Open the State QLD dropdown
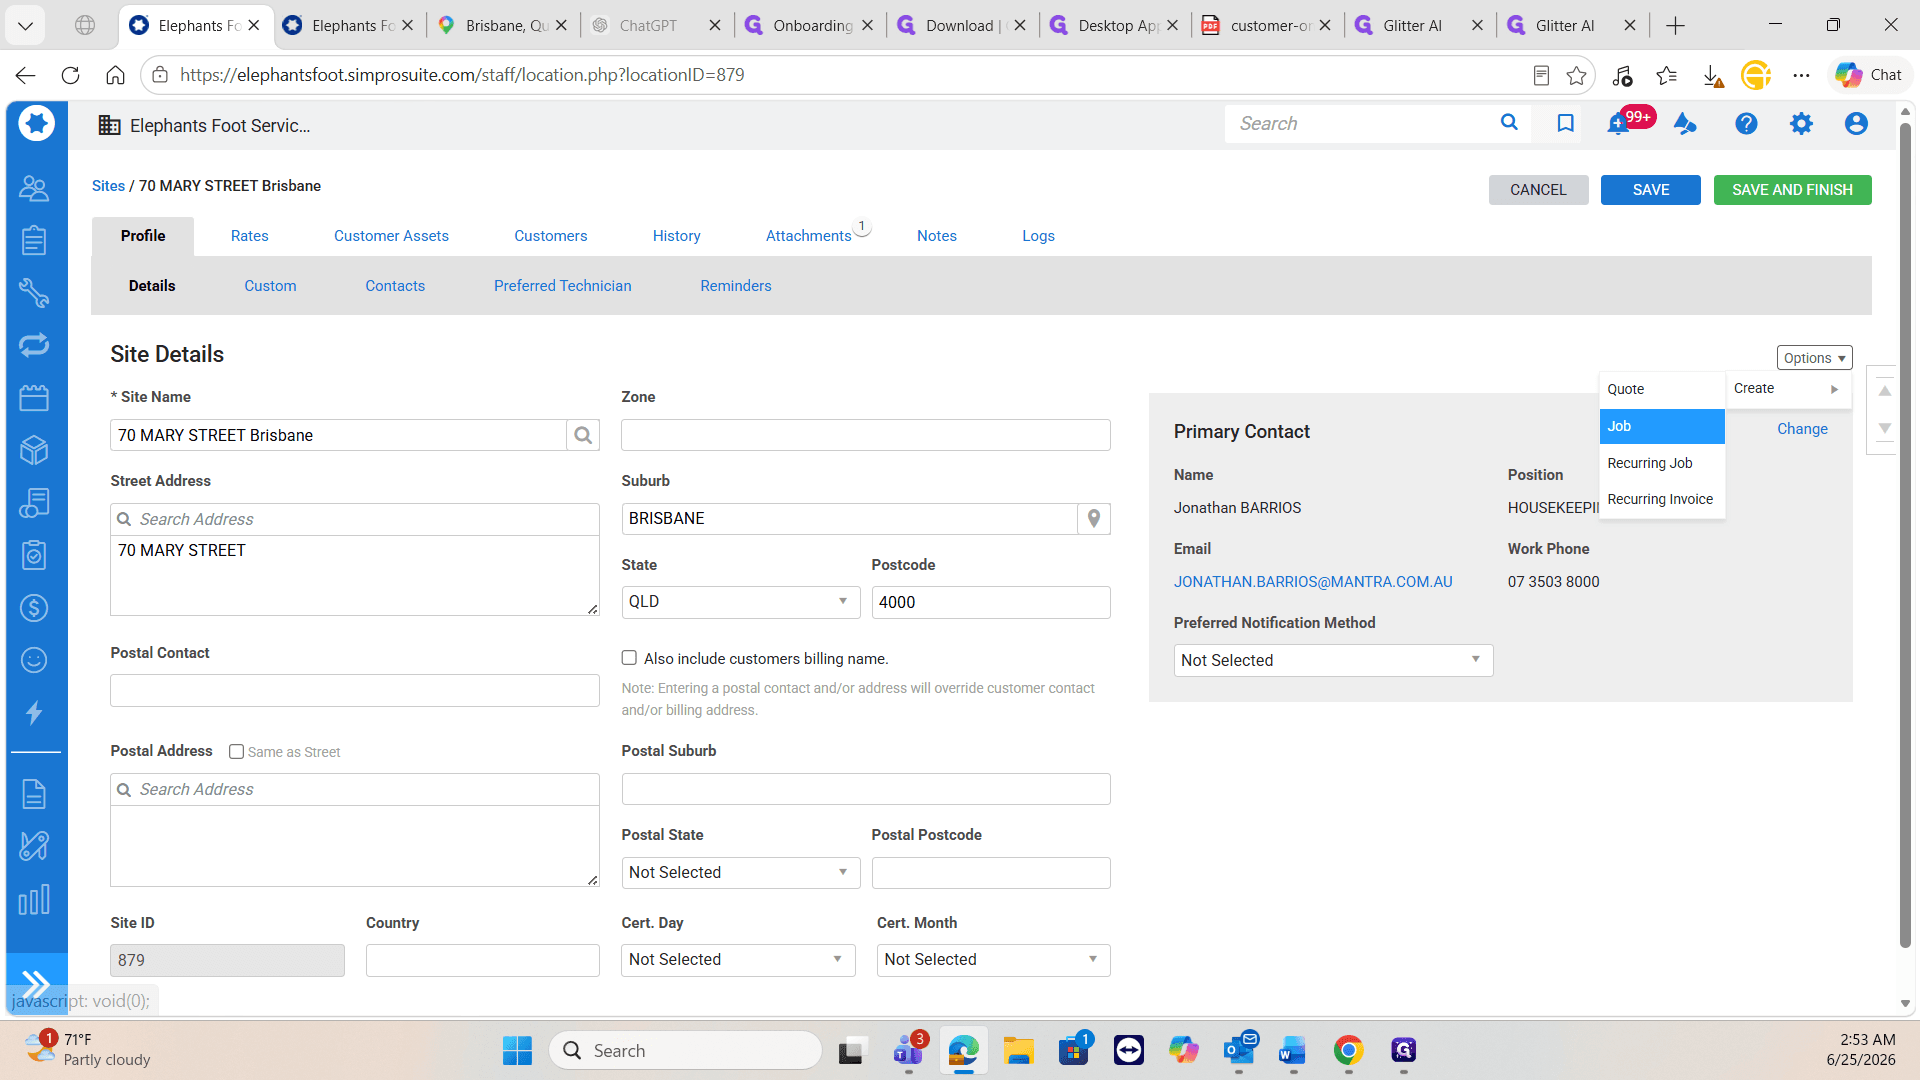Viewport: 1920px width, 1080px height. (x=740, y=602)
